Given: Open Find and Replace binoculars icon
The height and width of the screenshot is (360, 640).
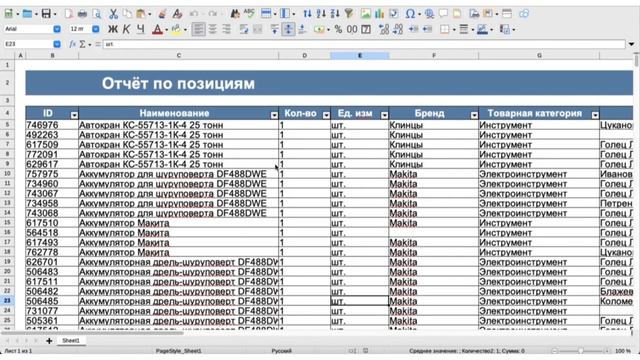Looking at the screenshot, I should (x=235, y=13).
